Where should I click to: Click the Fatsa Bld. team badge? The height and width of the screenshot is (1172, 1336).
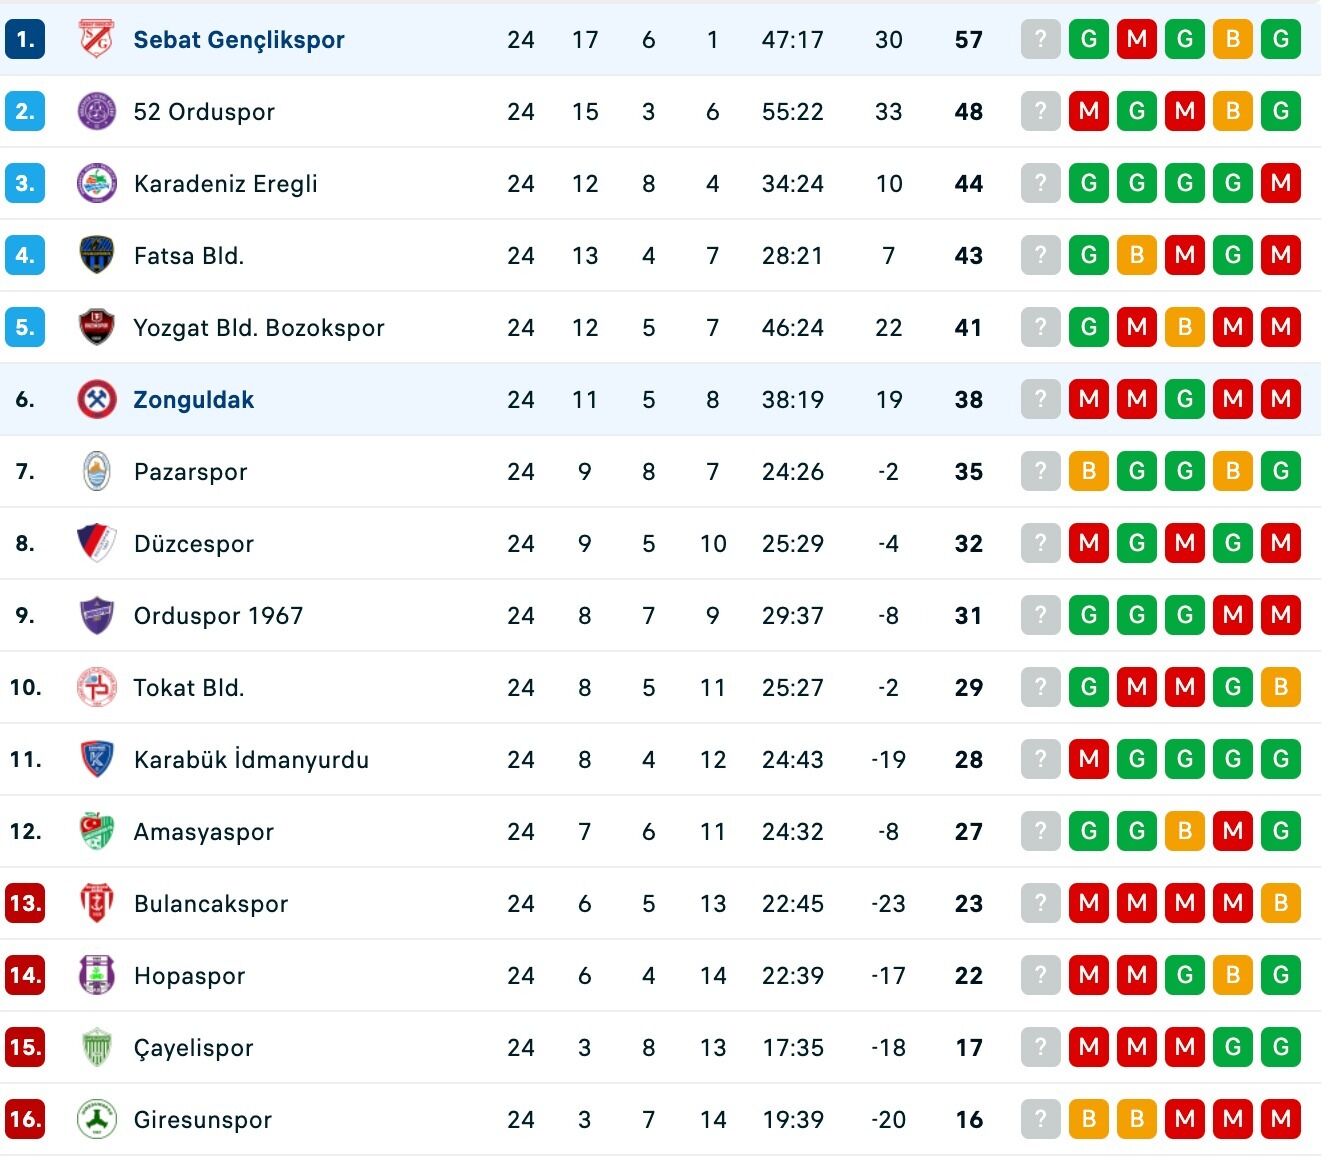[97, 255]
